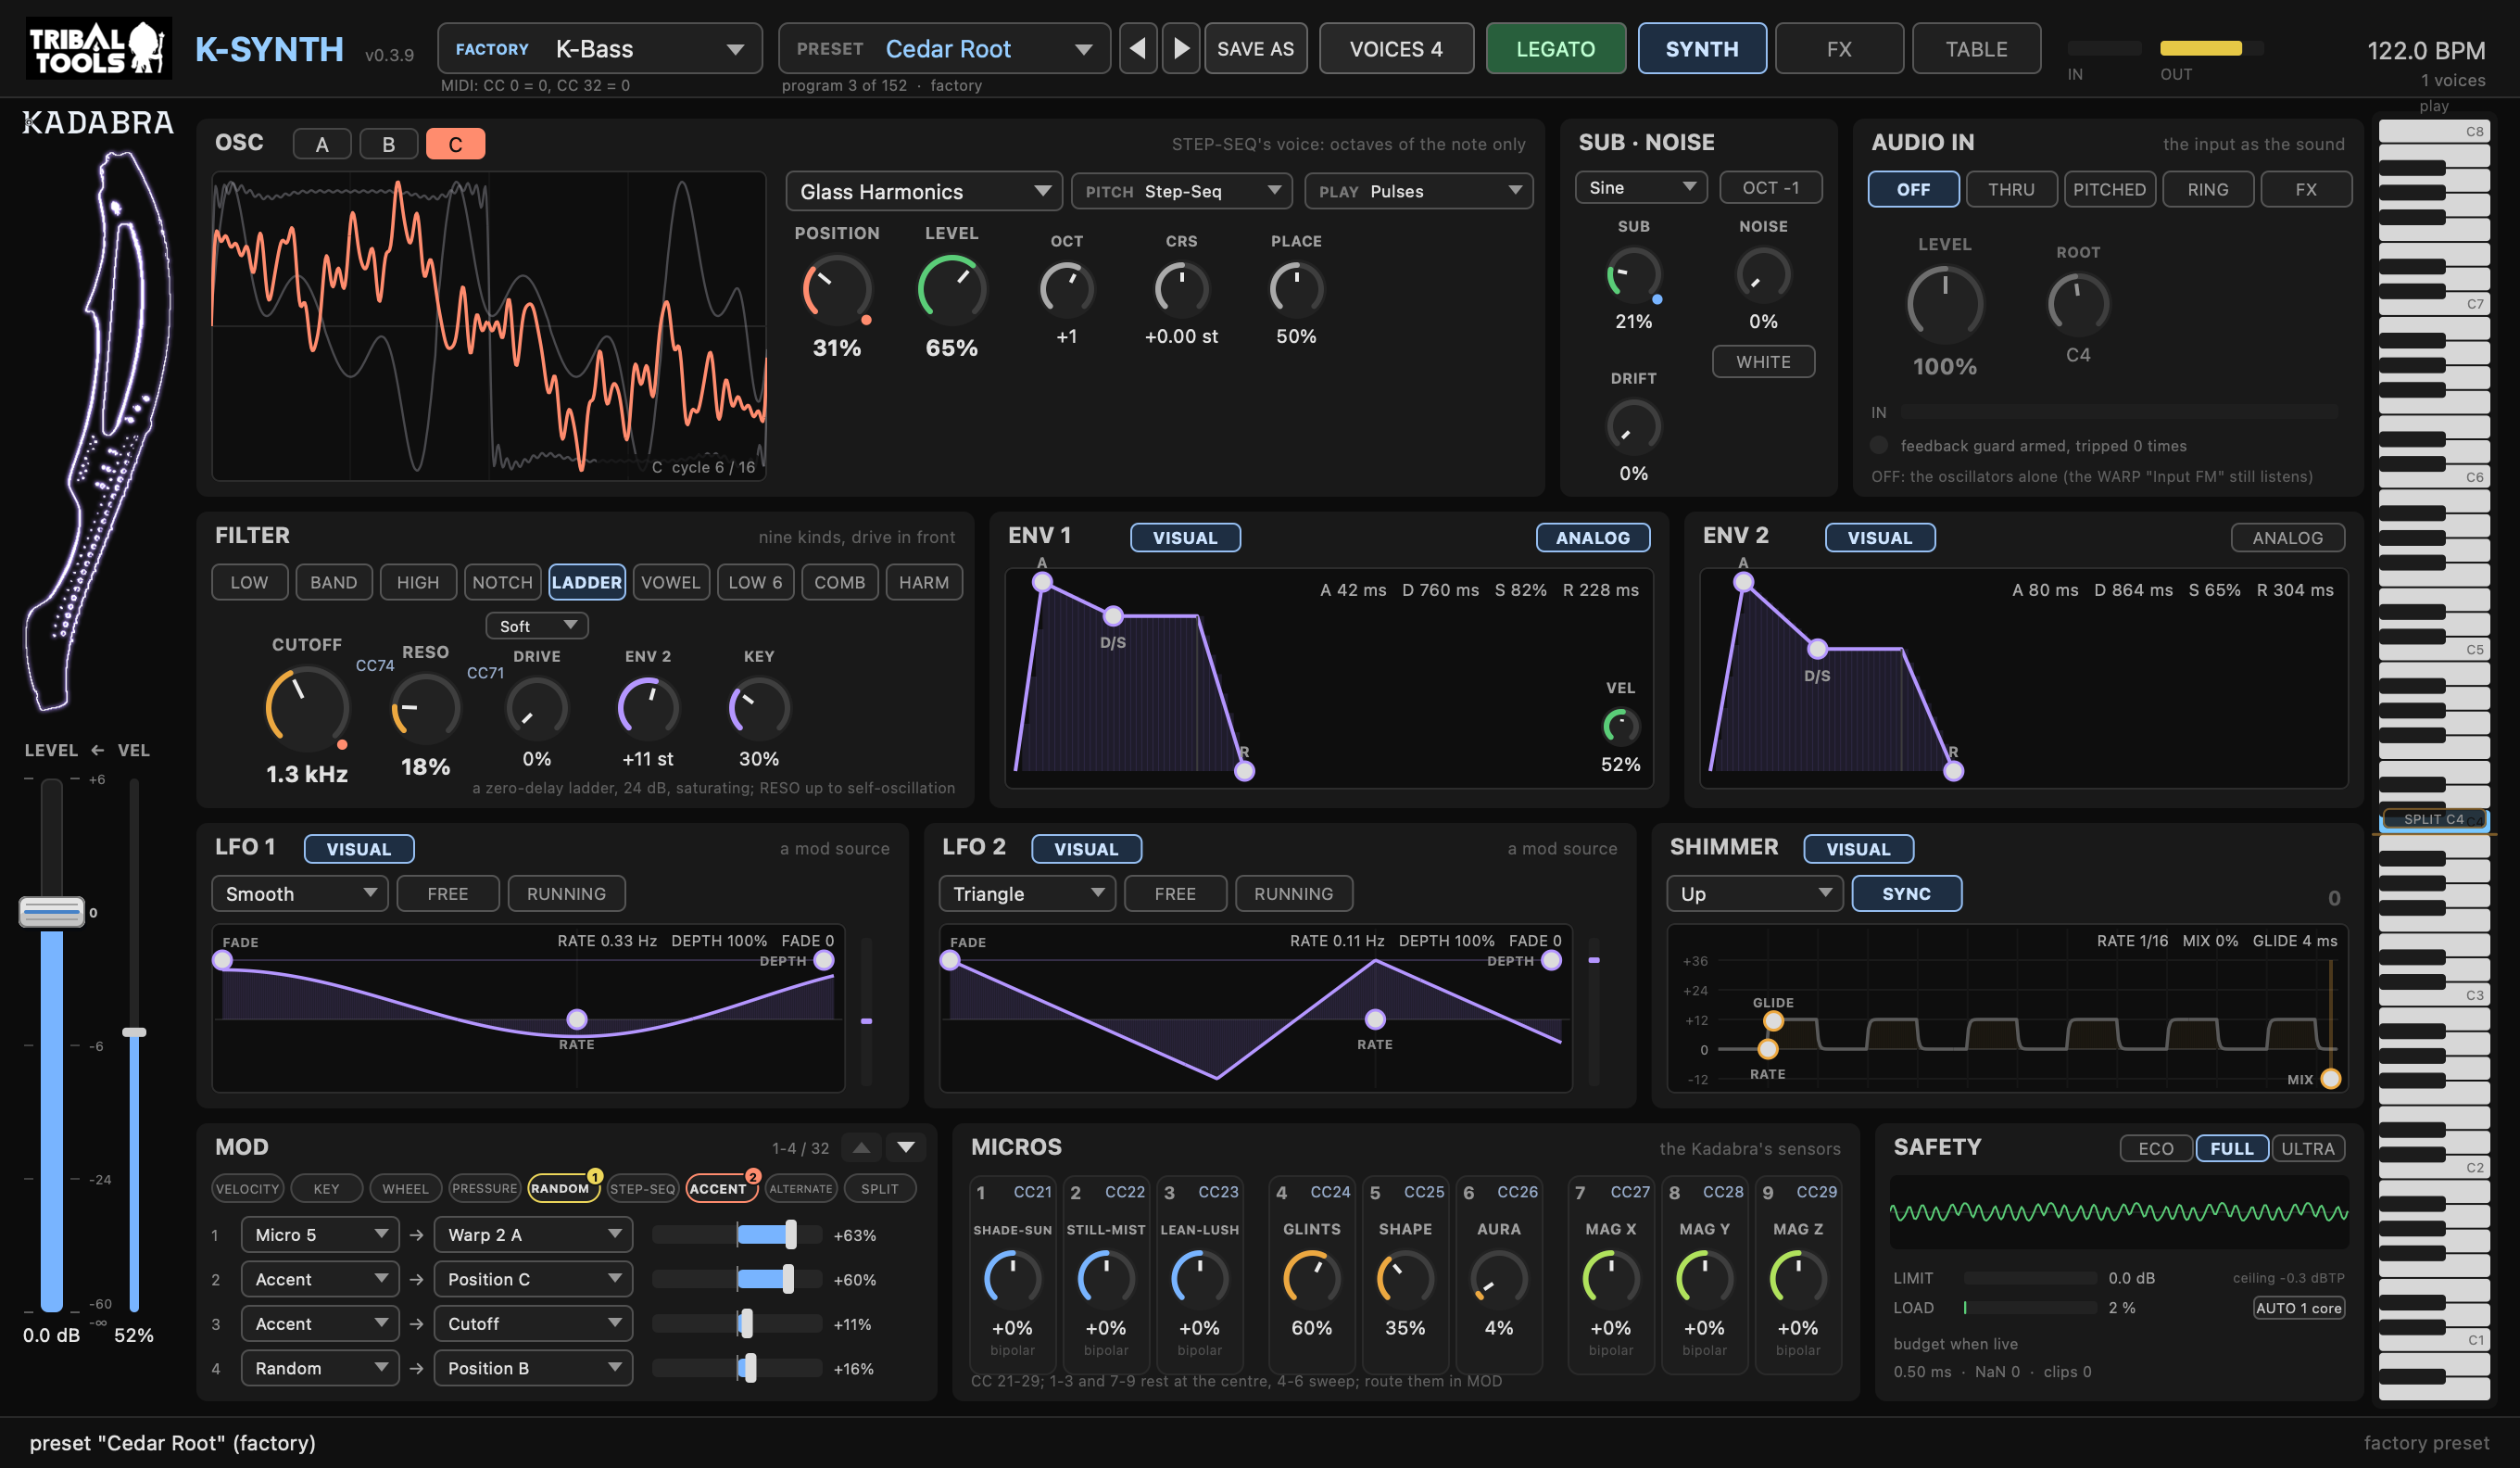Toggle LFO 2 RUNNING button
Screen dimensions: 2520x1468
[x=1293, y=893]
